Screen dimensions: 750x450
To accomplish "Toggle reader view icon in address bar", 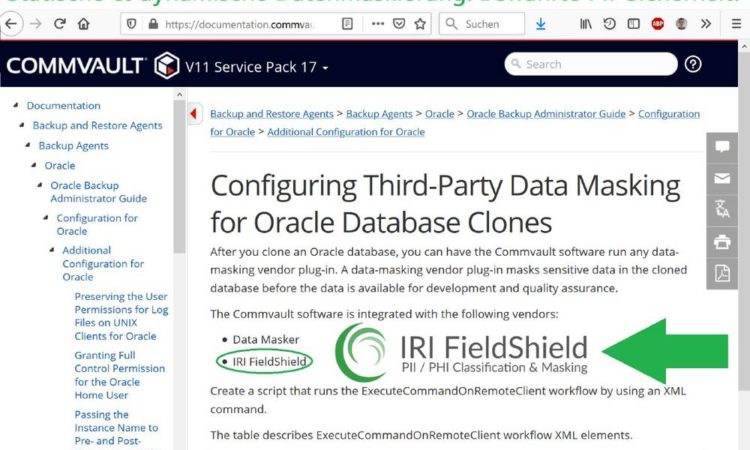I will (348, 24).
